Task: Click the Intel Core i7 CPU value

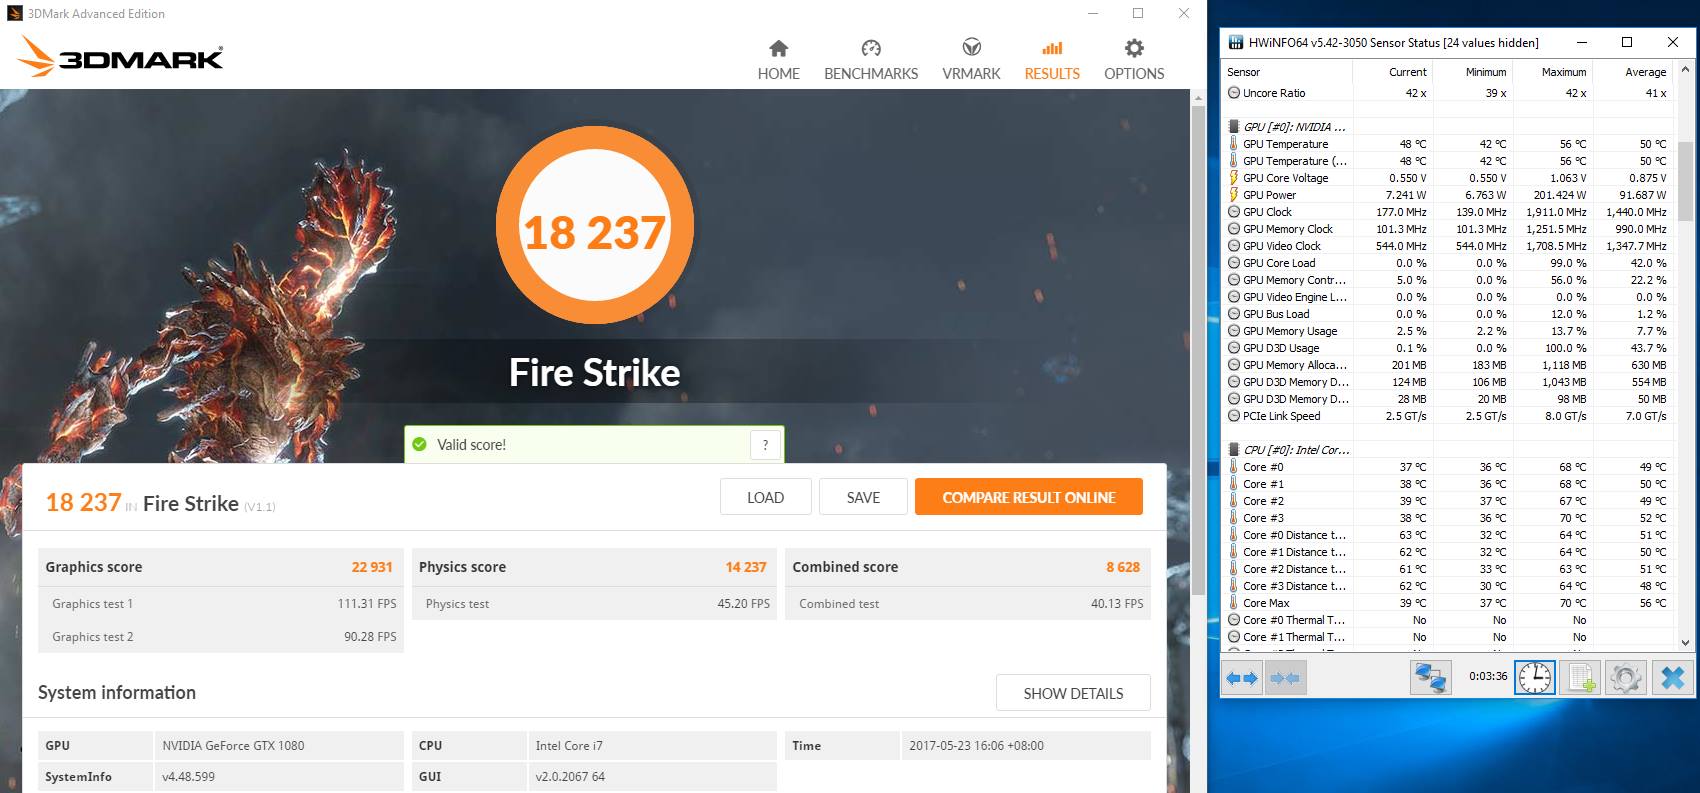Action: tap(569, 746)
